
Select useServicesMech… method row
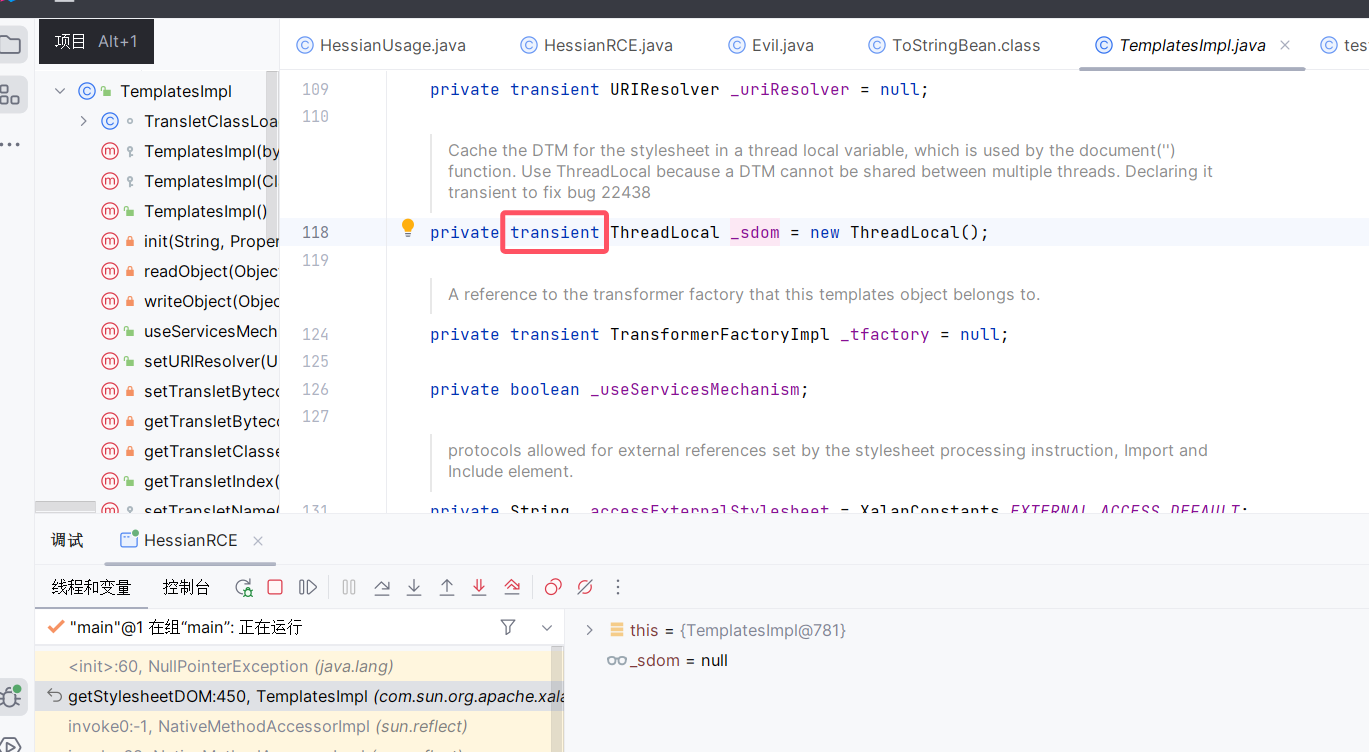(190, 331)
